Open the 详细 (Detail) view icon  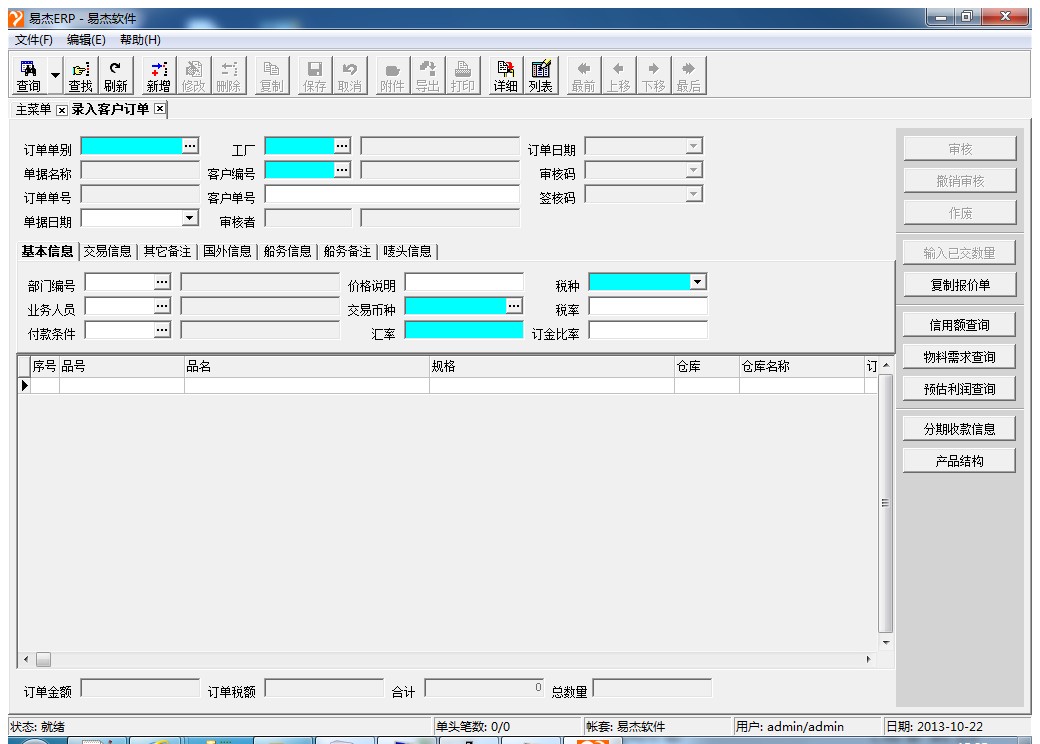point(505,76)
